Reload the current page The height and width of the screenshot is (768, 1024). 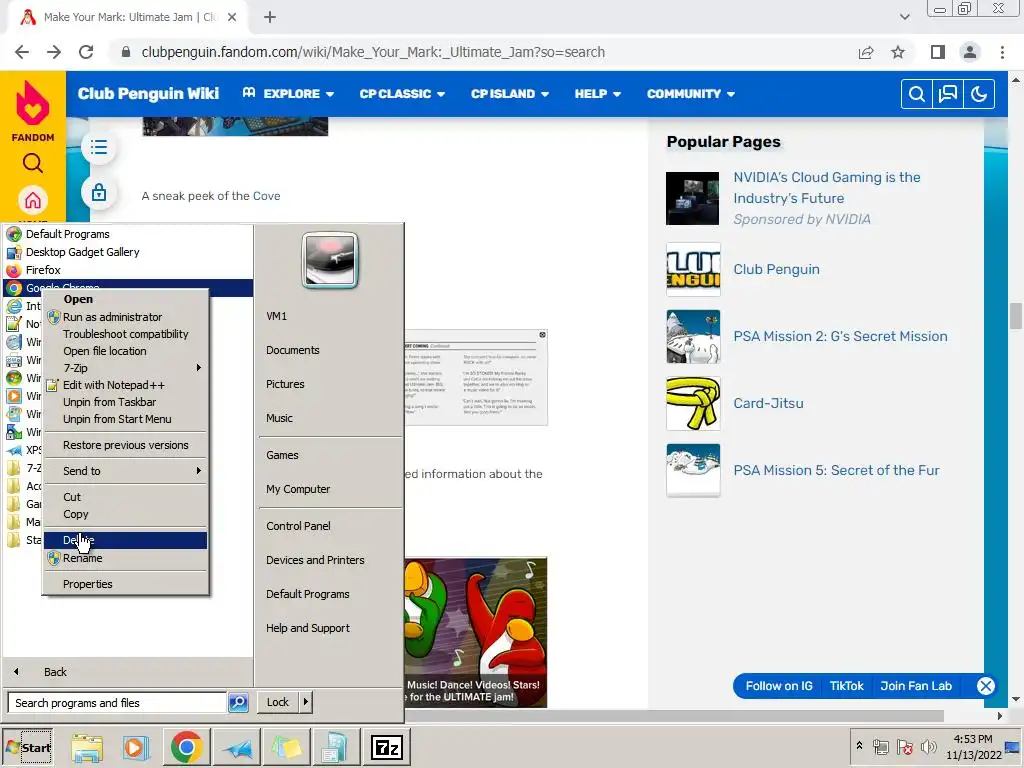pos(86,52)
